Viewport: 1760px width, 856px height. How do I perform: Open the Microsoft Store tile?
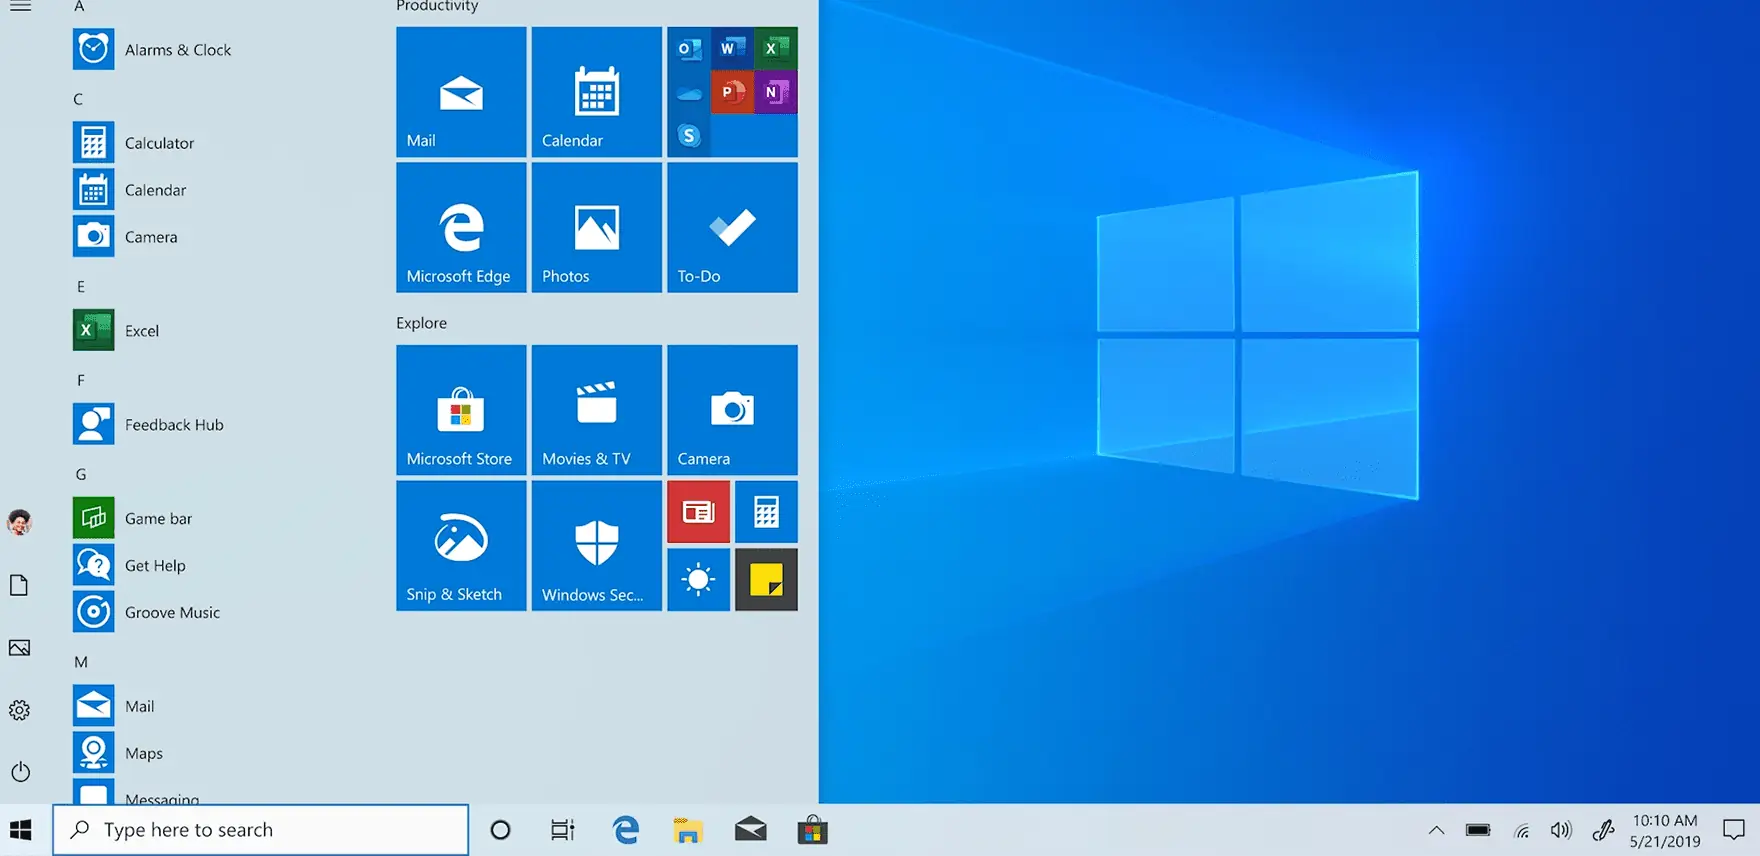461,410
